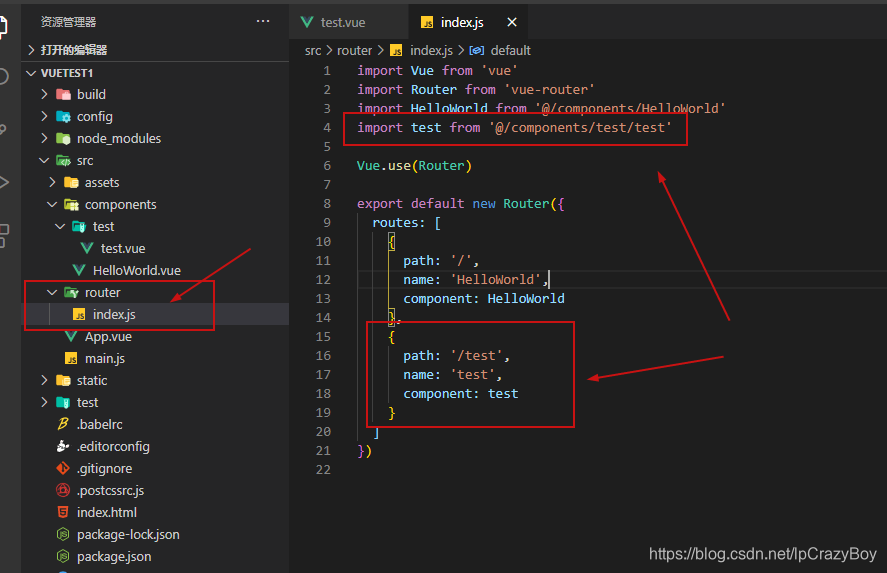Select index.js under router folder
The image size is (887, 573).
coord(114,314)
